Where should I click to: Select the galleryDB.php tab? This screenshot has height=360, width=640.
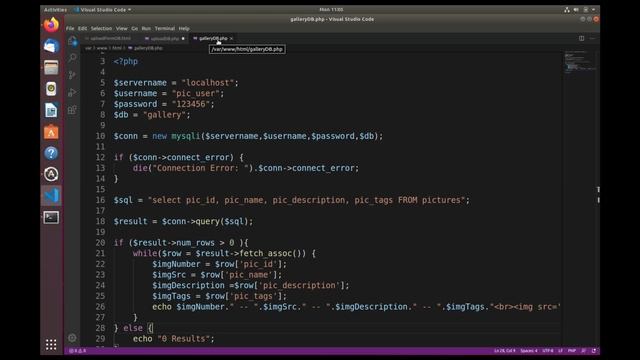tap(213, 38)
